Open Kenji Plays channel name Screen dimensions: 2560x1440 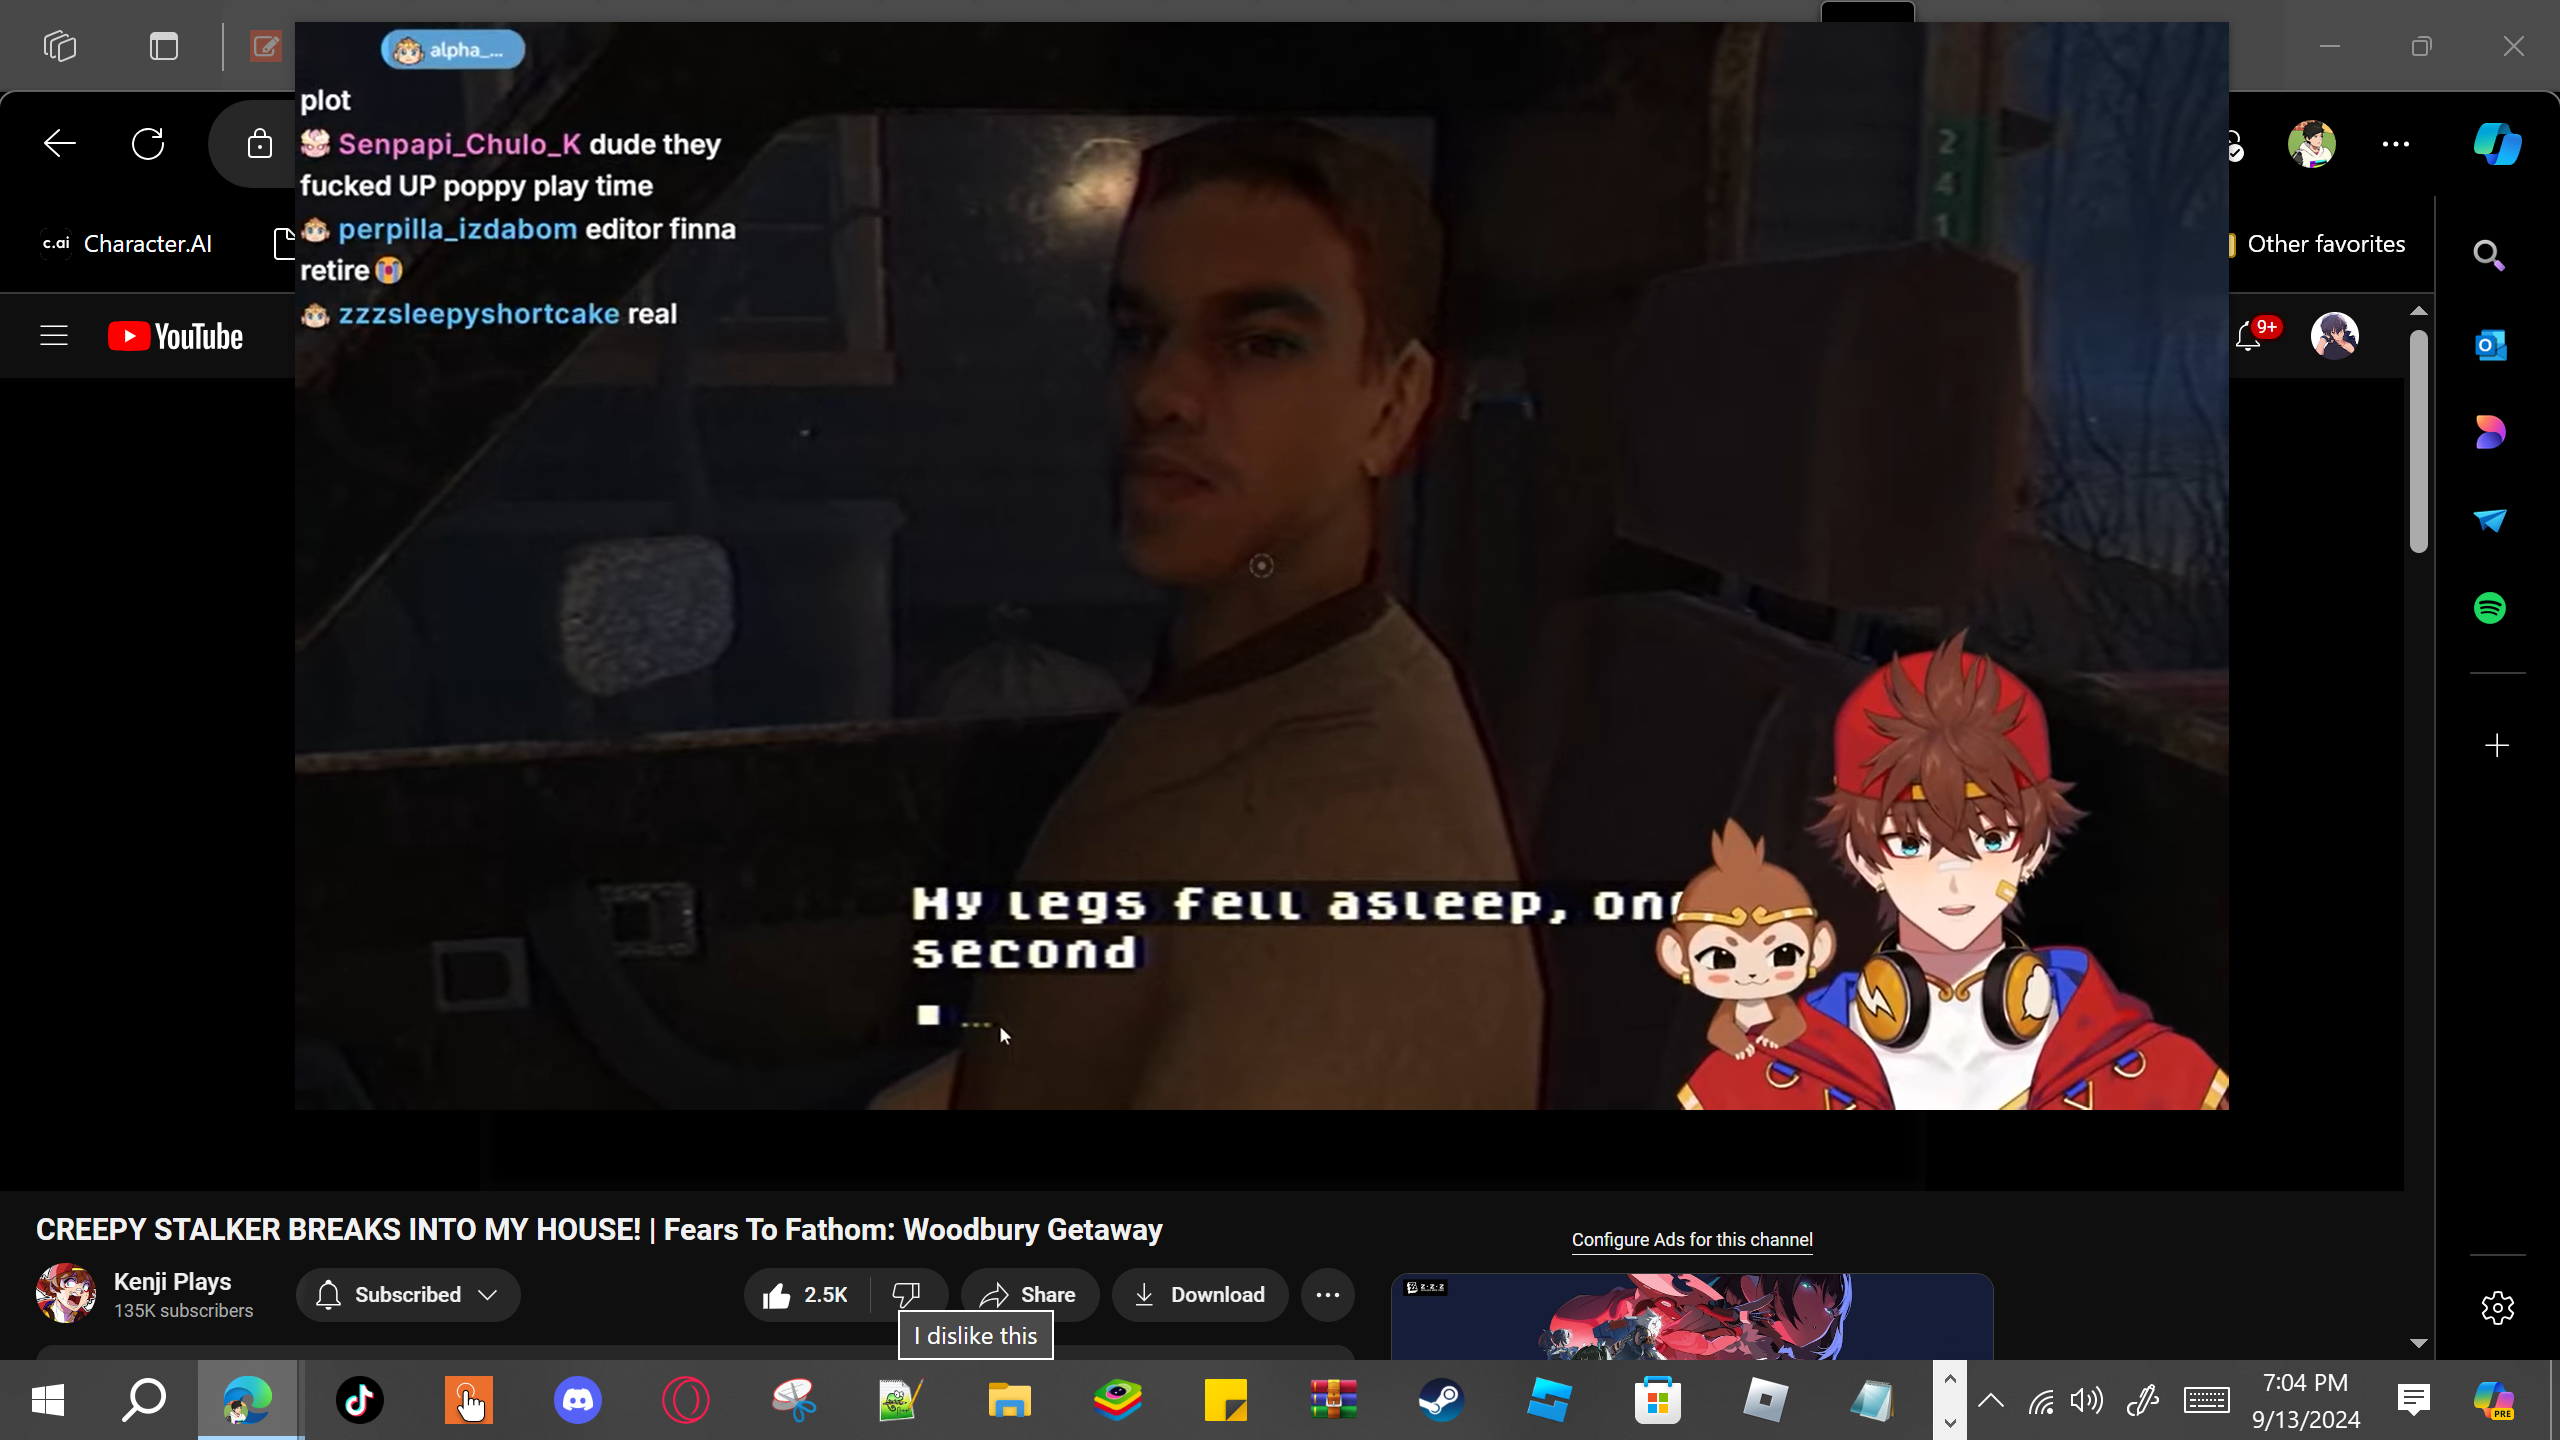173,1281
